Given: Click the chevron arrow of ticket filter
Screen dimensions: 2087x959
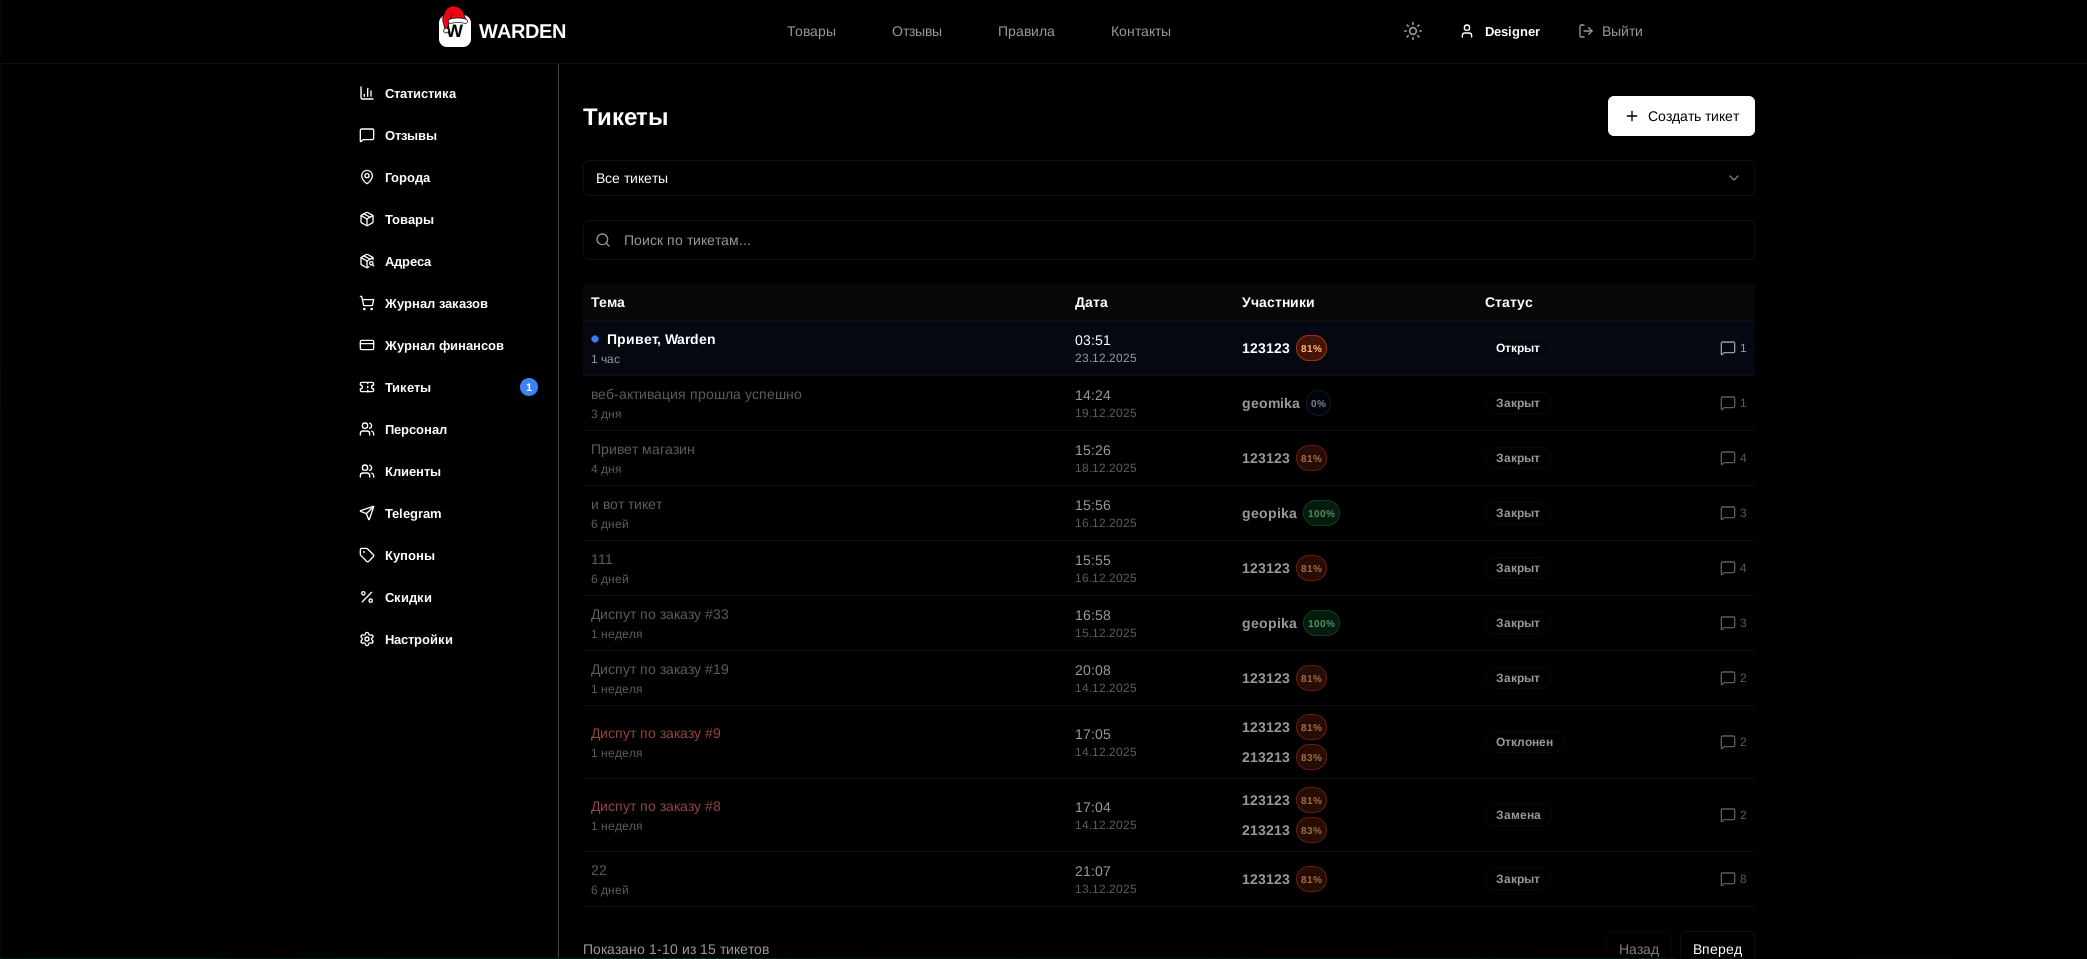Looking at the screenshot, I should click(x=1733, y=178).
